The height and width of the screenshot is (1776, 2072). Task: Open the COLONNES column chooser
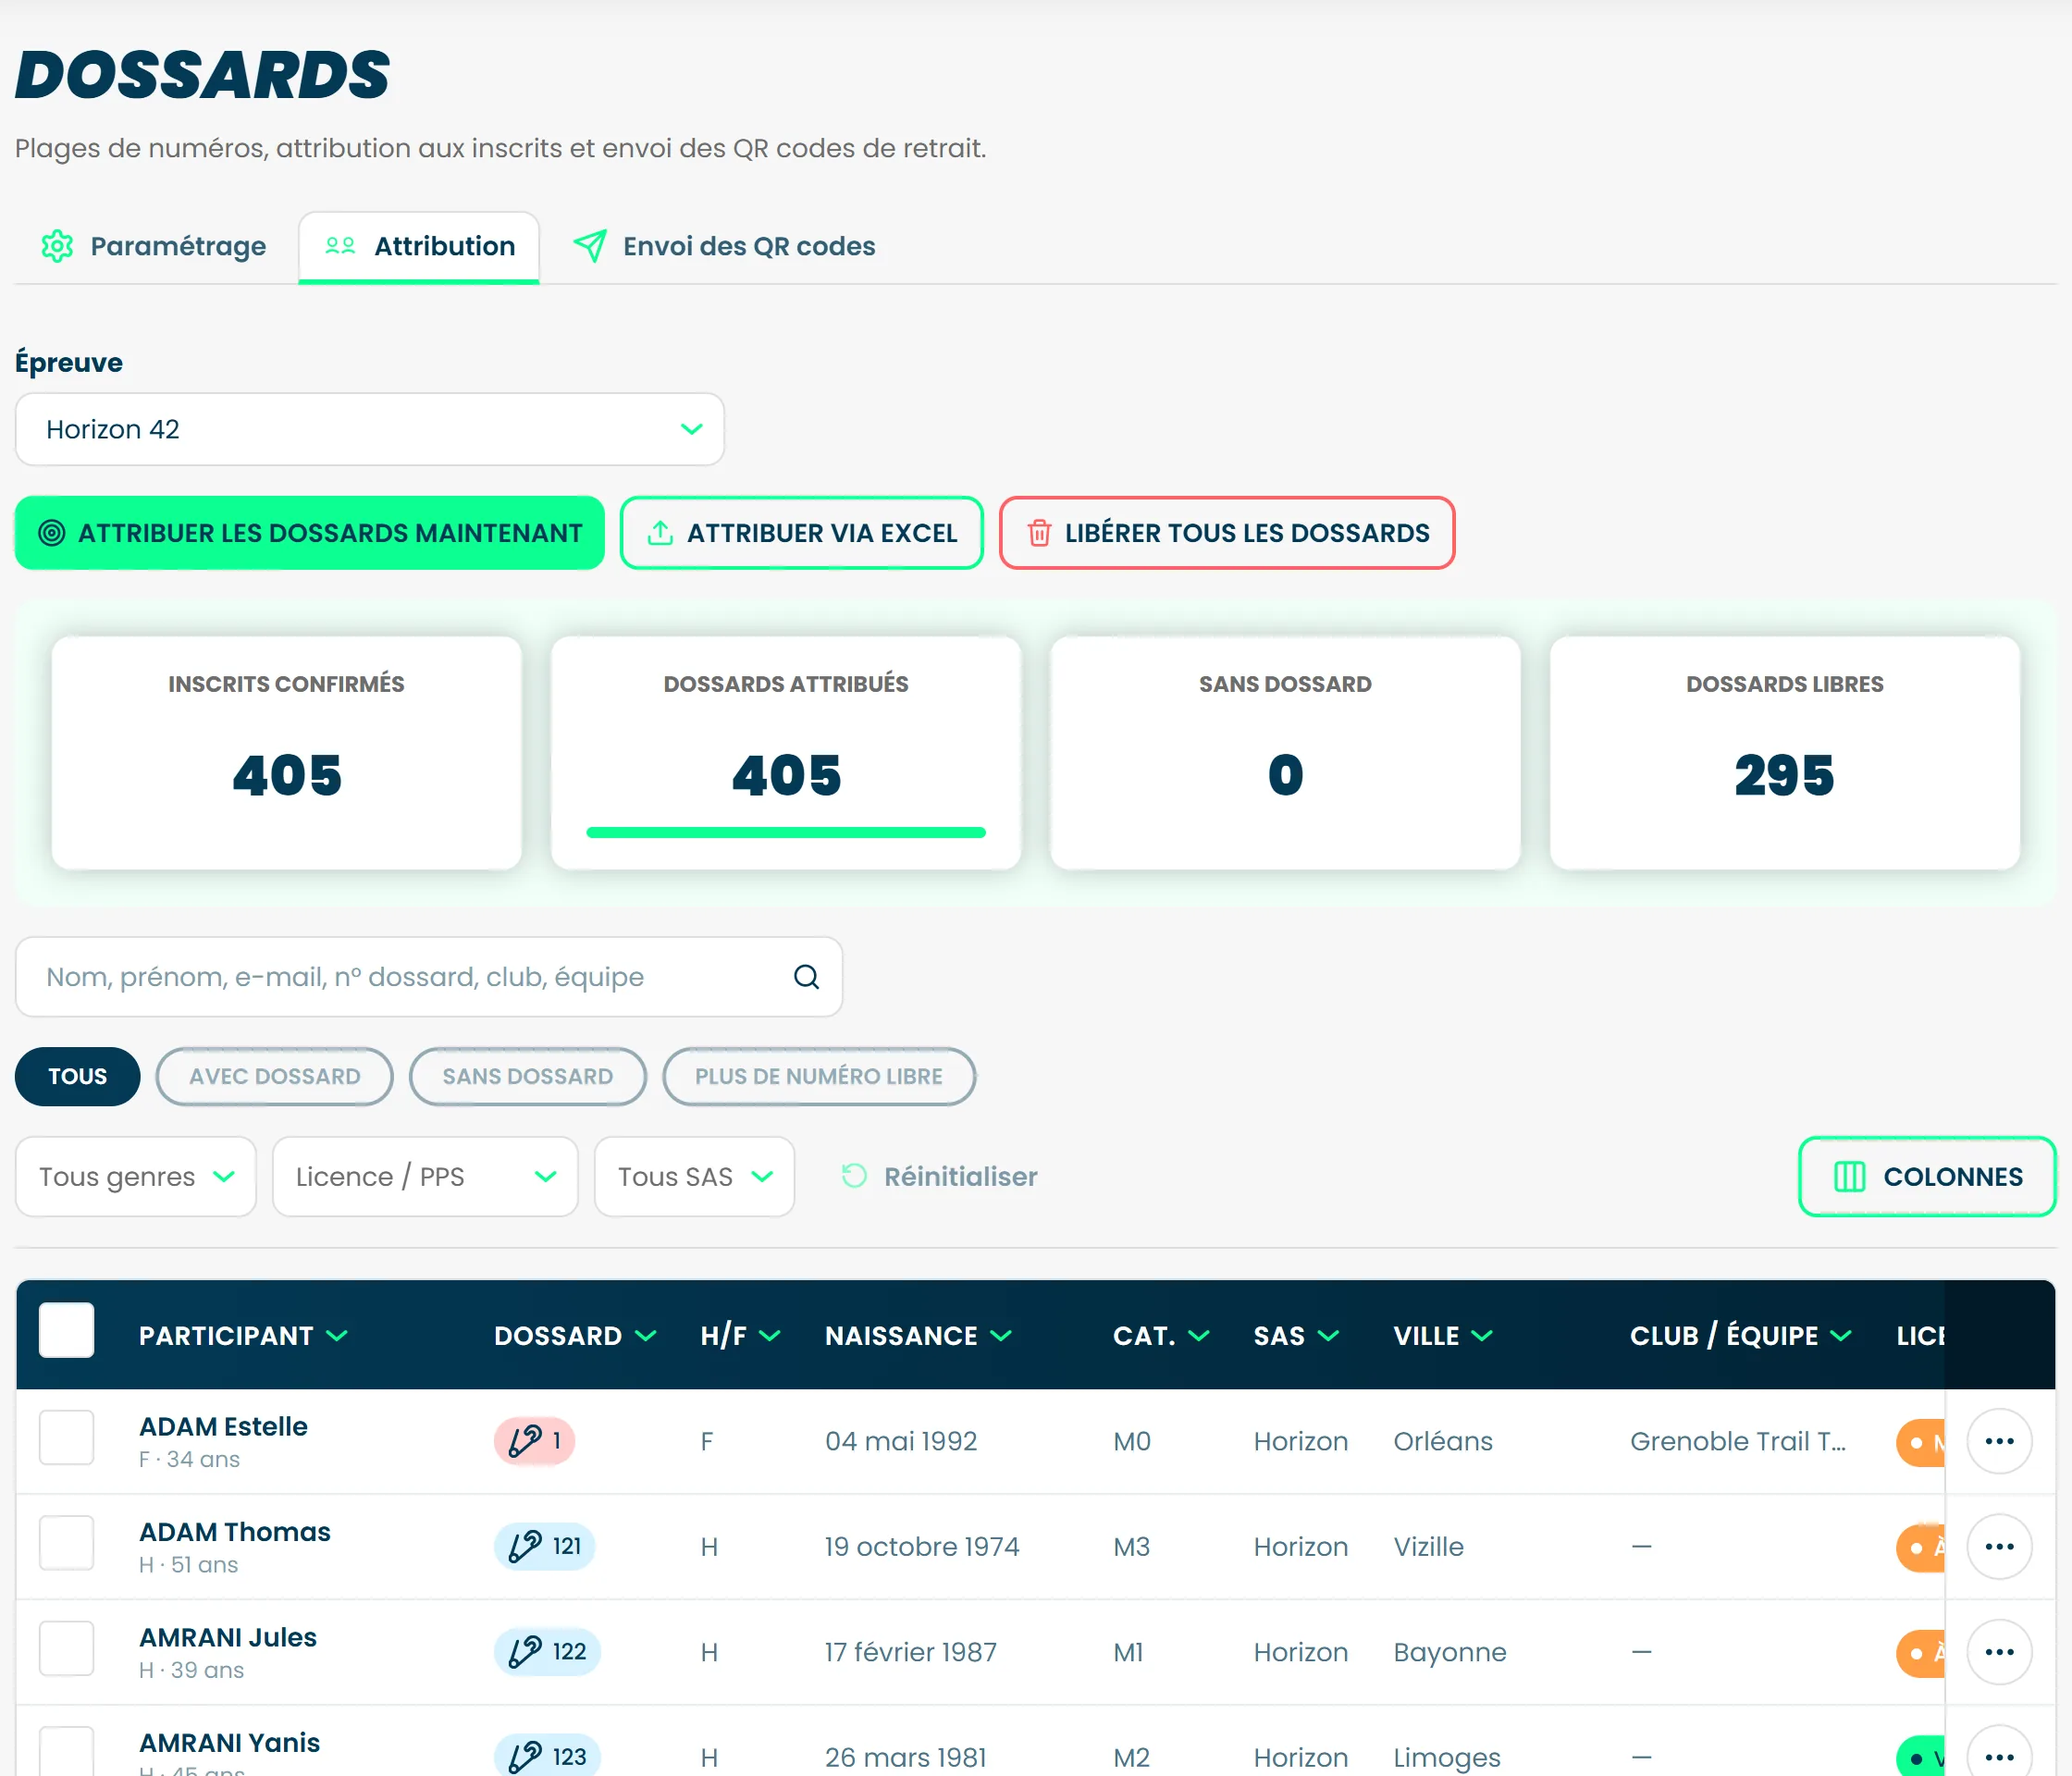pyautogui.click(x=1927, y=1176)
